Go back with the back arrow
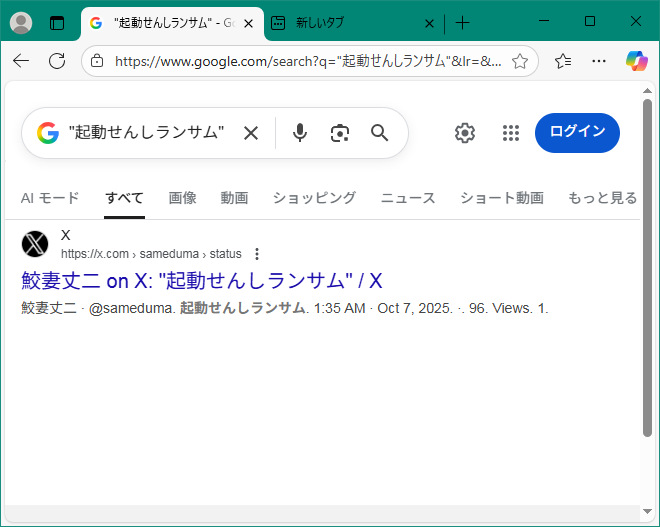Image resolution: width=660 pixels, height=527 pixels. 21,61
